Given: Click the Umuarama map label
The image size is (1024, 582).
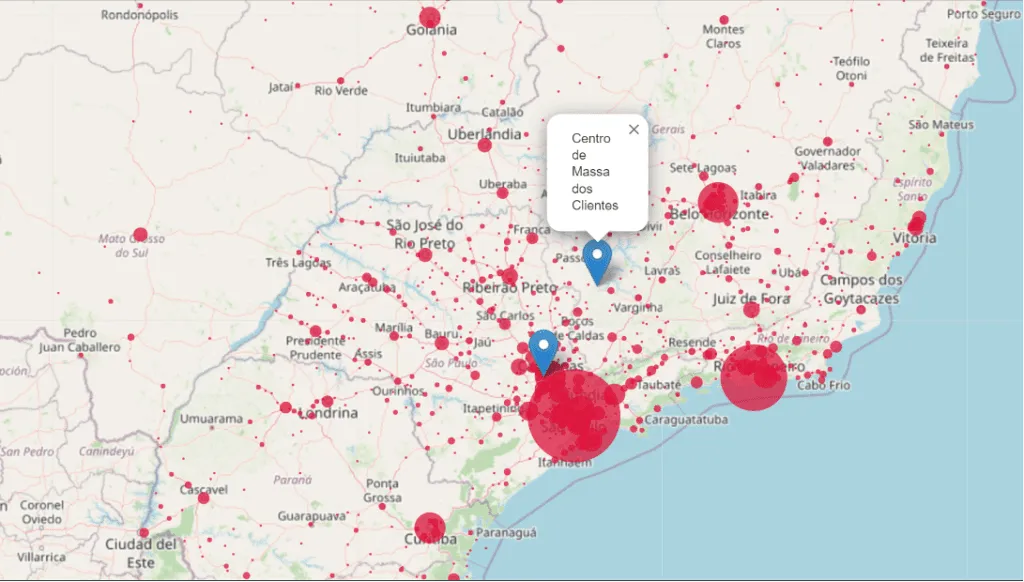Looking at the screenshot, I should 211,419.
